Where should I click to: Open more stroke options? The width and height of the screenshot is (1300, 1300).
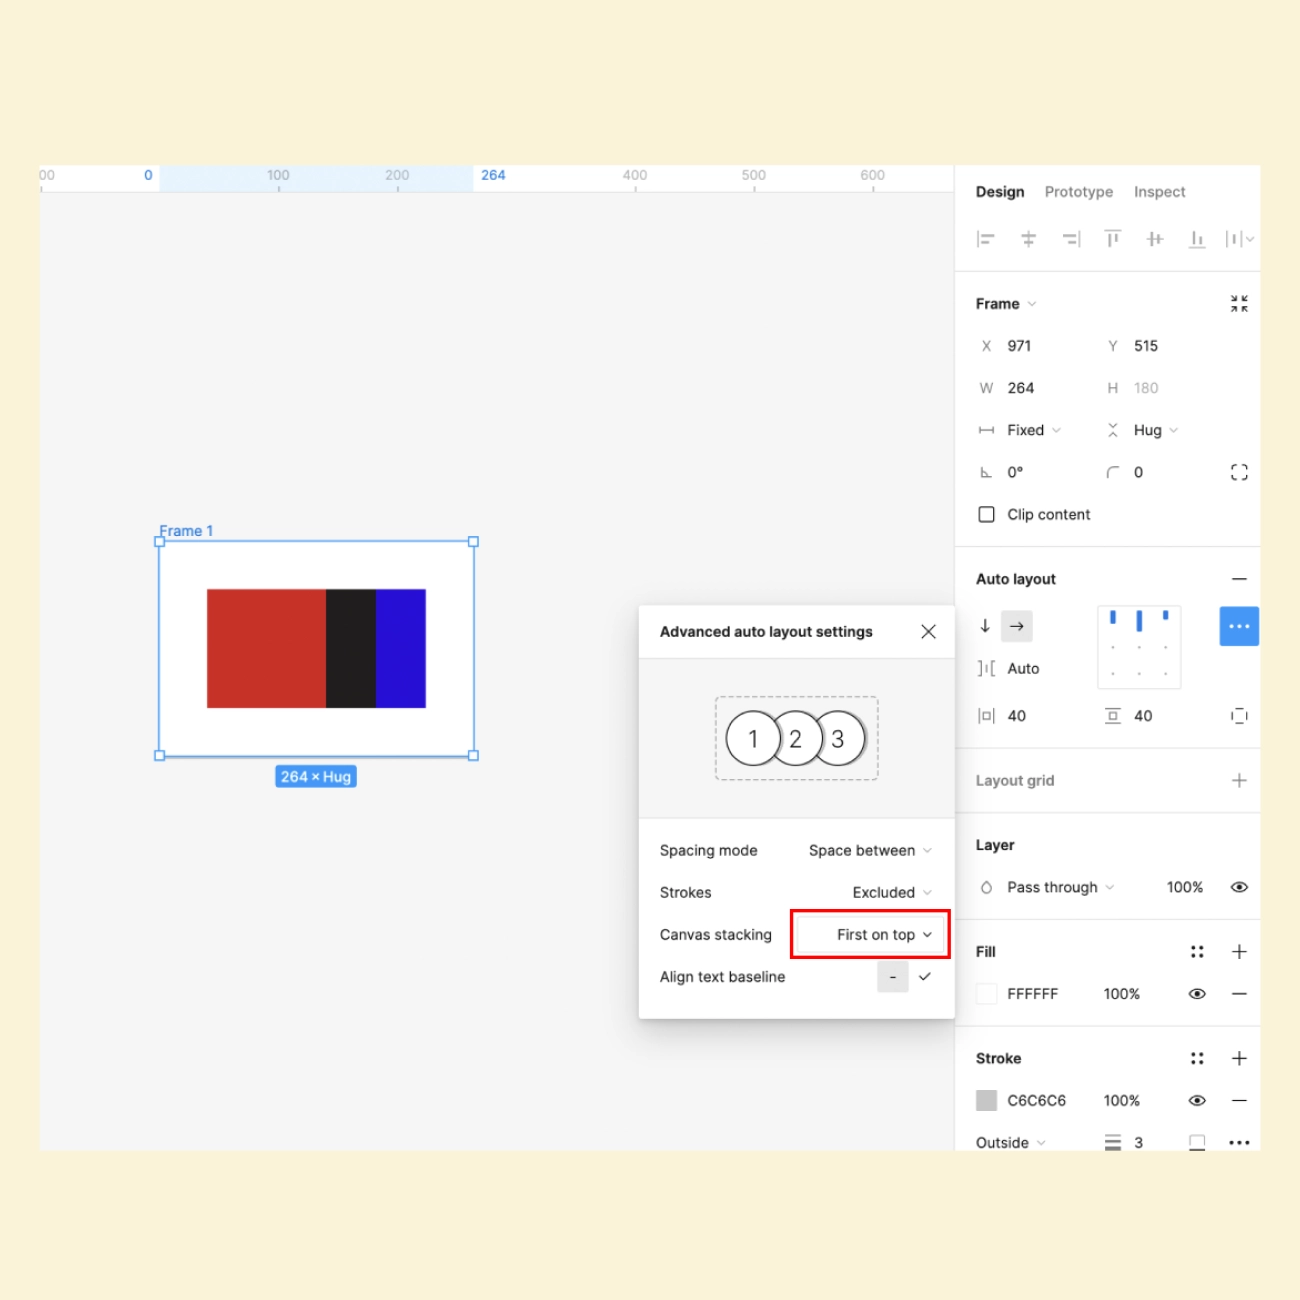pos(1239,1142)
